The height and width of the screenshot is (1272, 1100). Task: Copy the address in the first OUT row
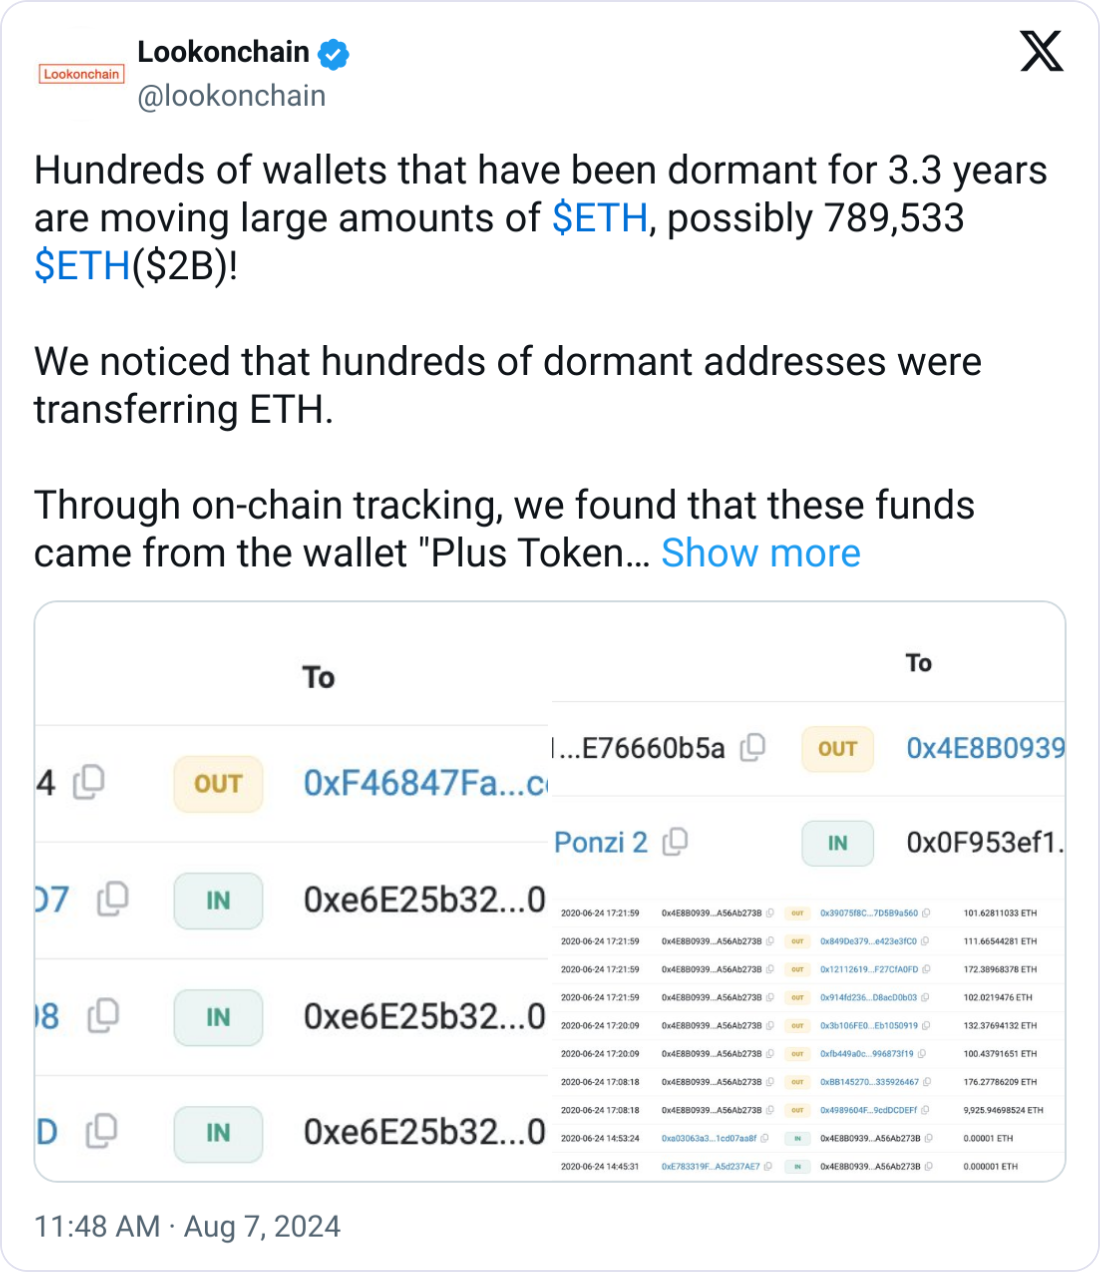click(x=89, y=781)
